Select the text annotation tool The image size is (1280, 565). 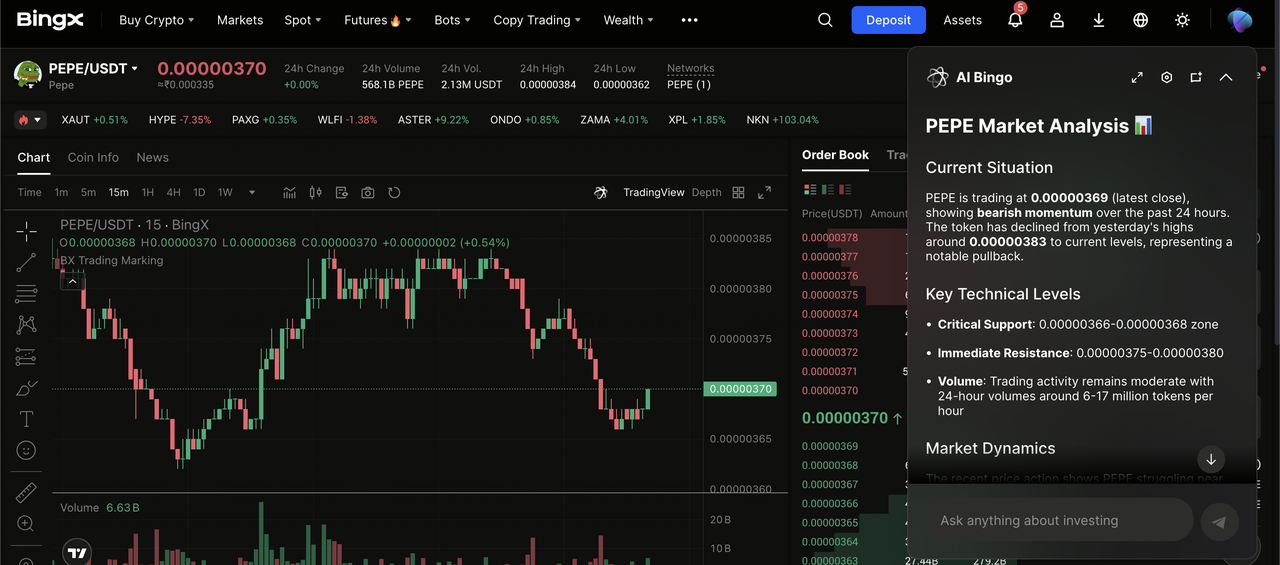26,419
